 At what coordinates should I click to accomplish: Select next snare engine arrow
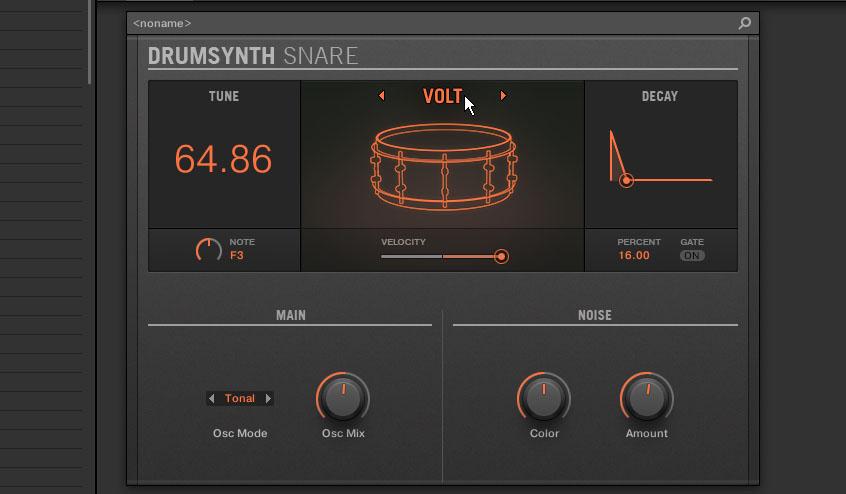click(503, 96)
